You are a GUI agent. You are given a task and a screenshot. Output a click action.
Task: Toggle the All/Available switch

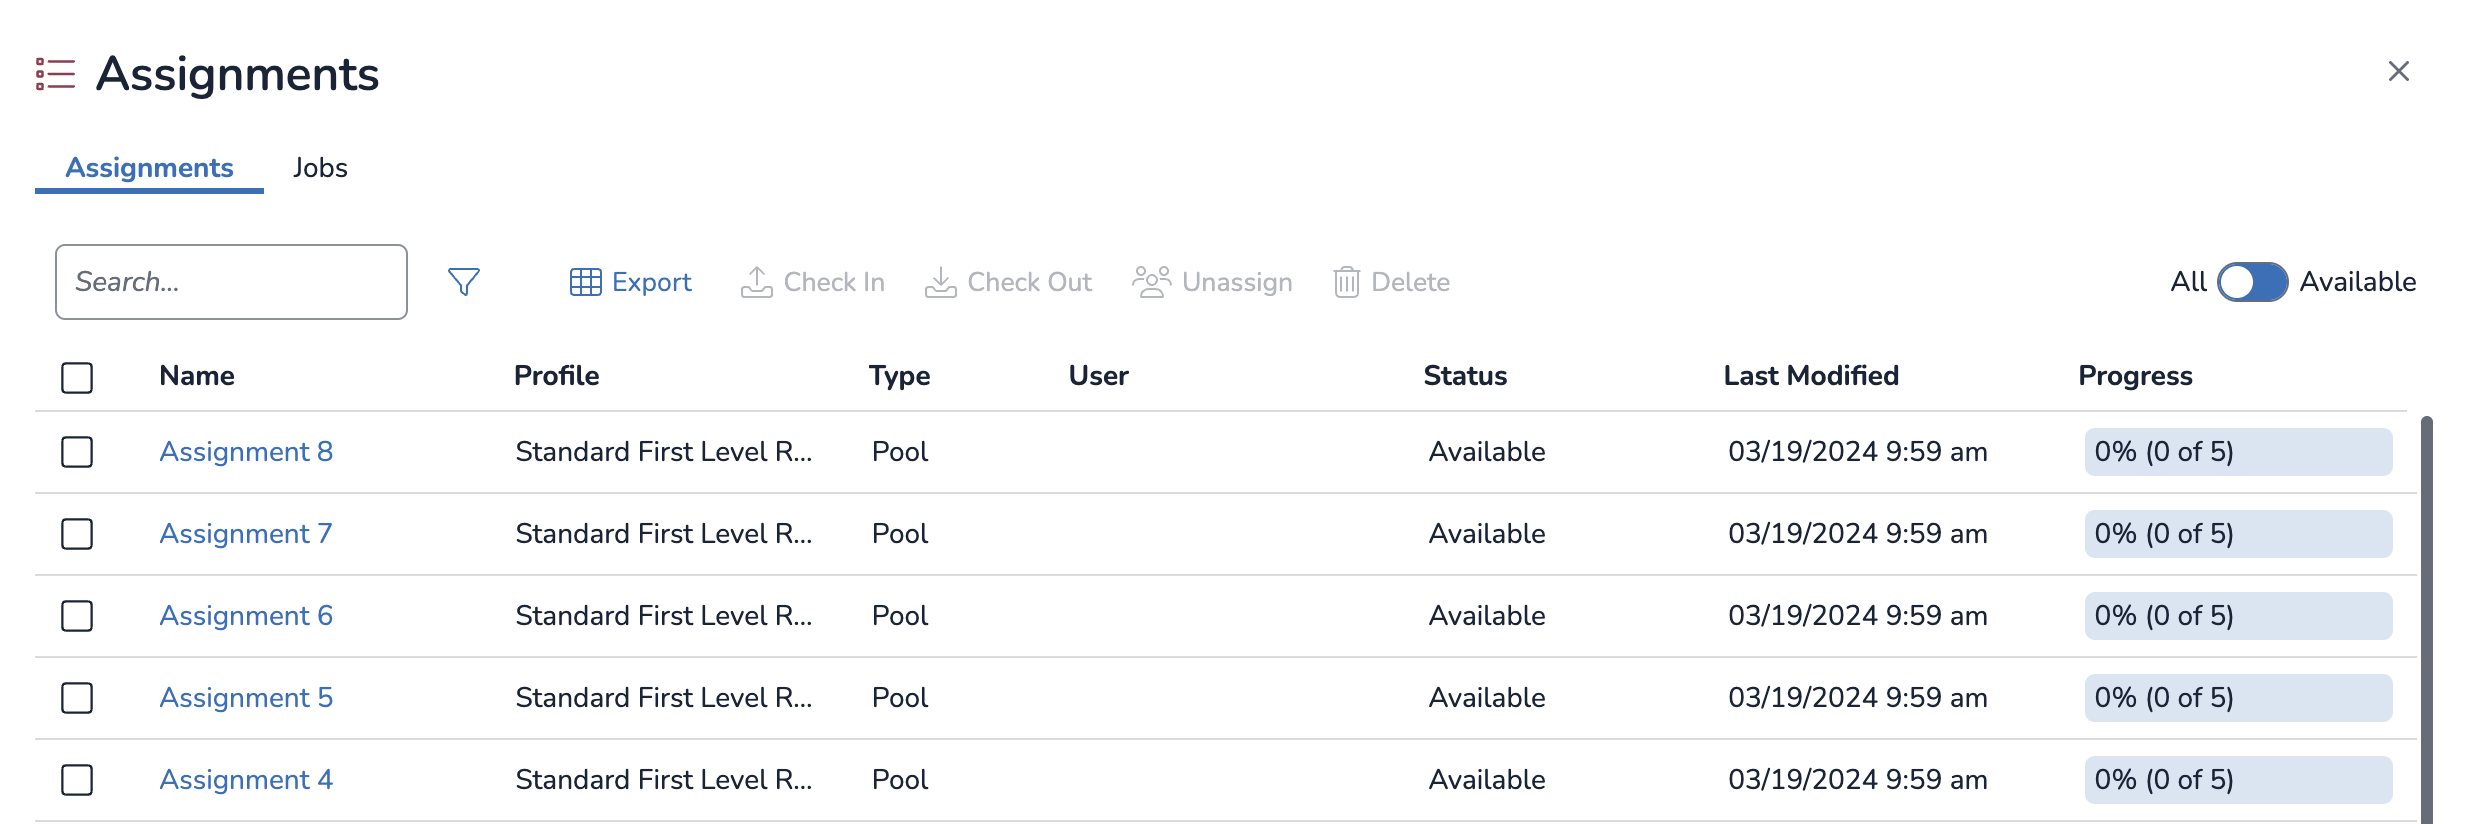pyautogui.click(x=2252, y=282)
